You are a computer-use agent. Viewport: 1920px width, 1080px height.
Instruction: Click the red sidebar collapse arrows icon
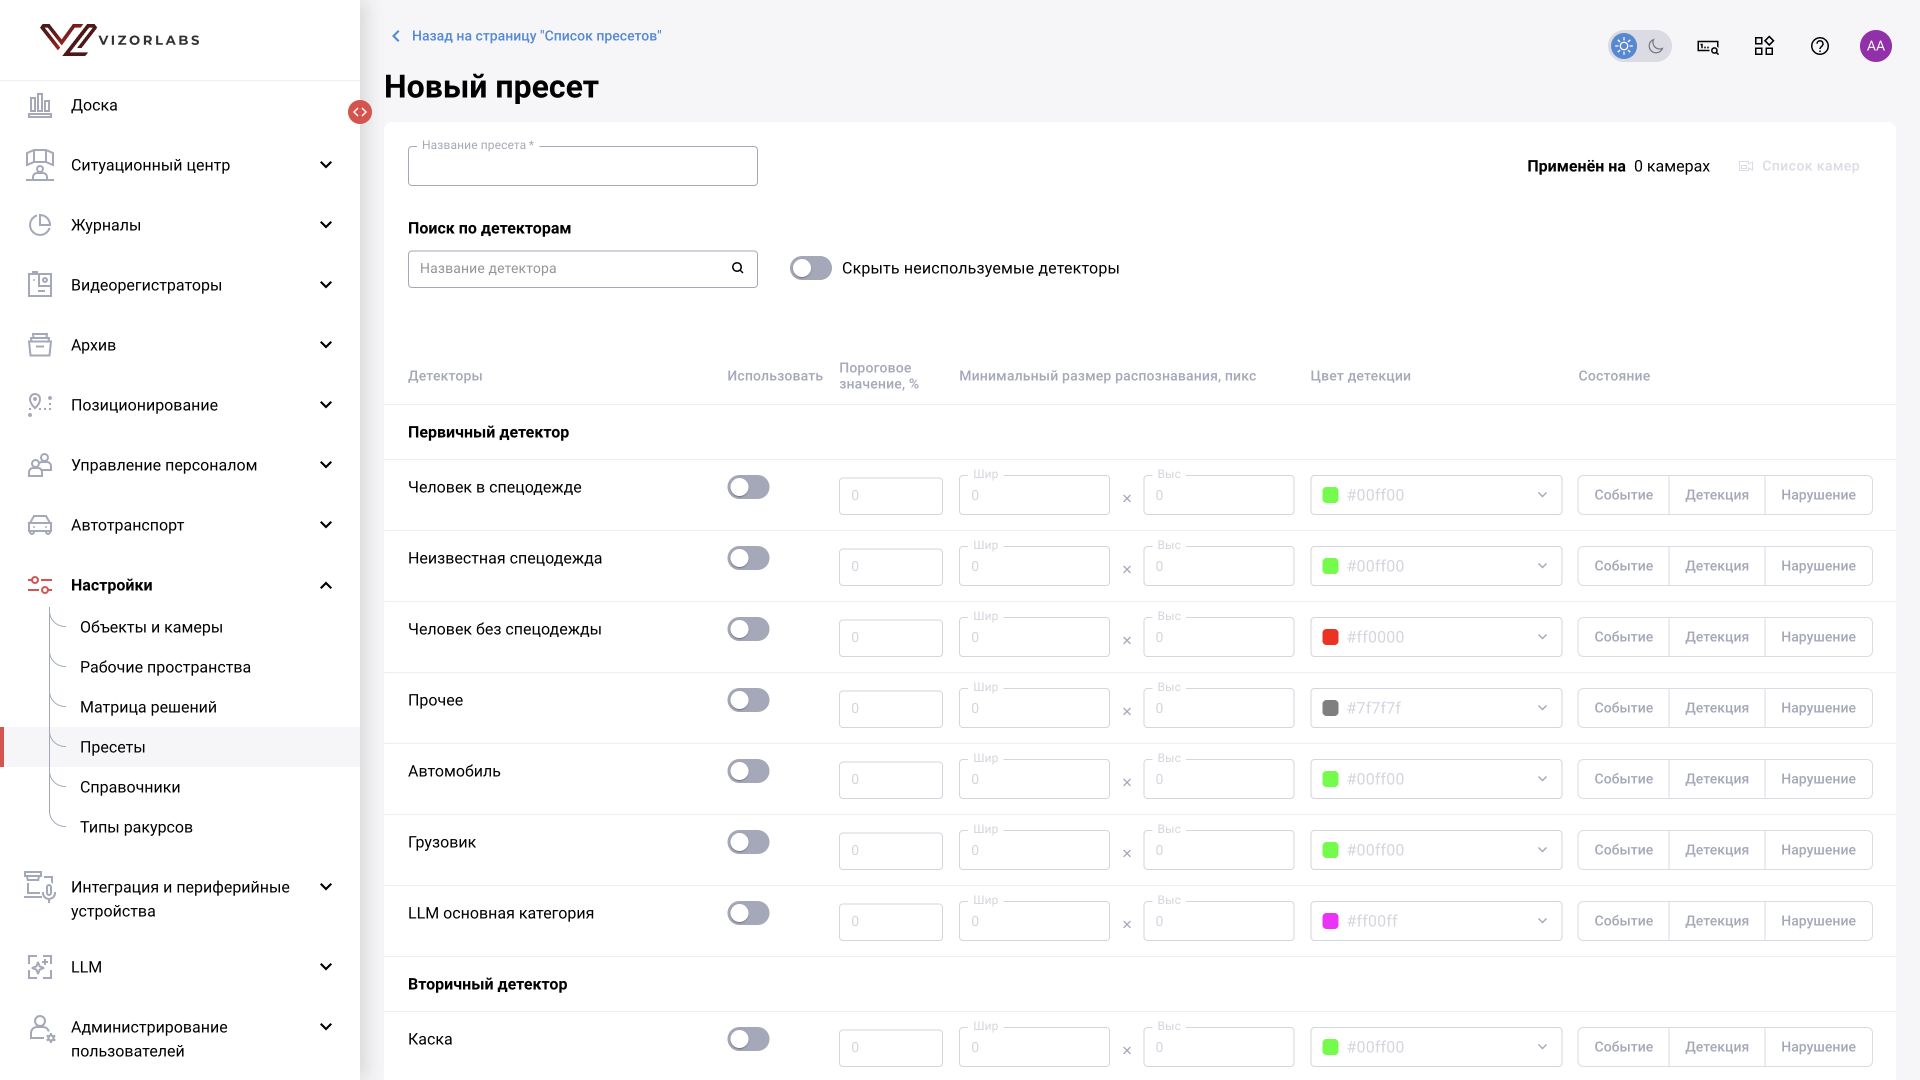[x=360, y=112]
